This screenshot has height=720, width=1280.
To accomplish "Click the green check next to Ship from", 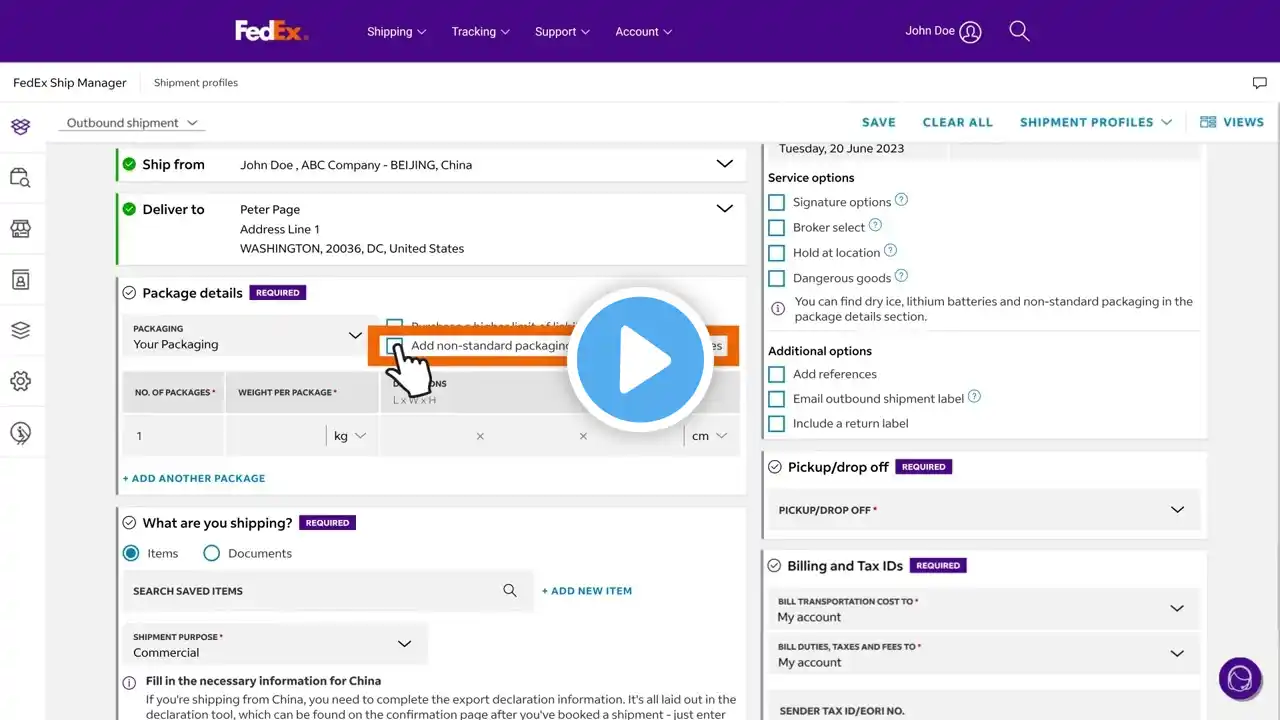I will click(129, 164).
